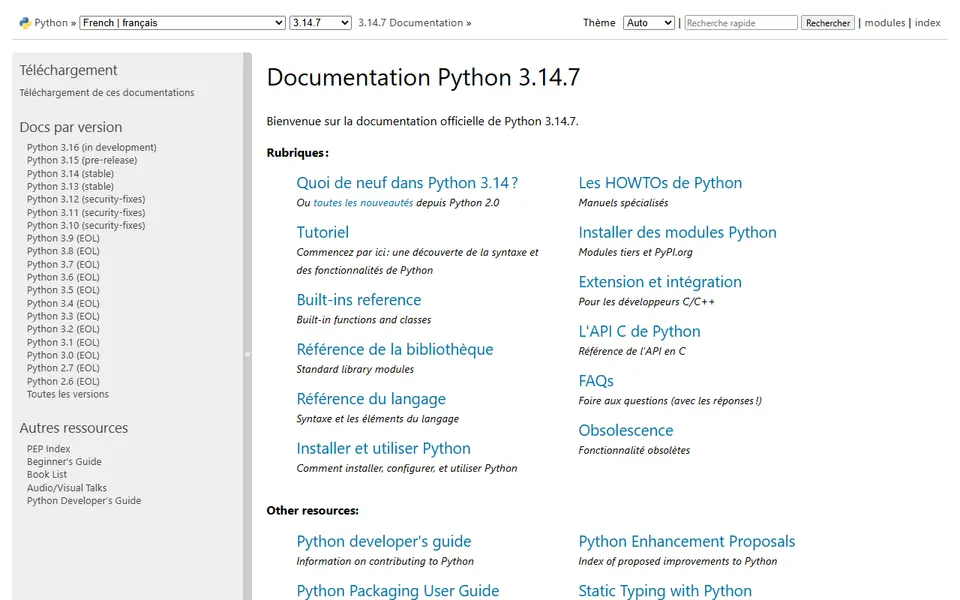Screen dimensions: 960x600
Task: Select Python 3.0 (EOL) docs
Action: 63,356
